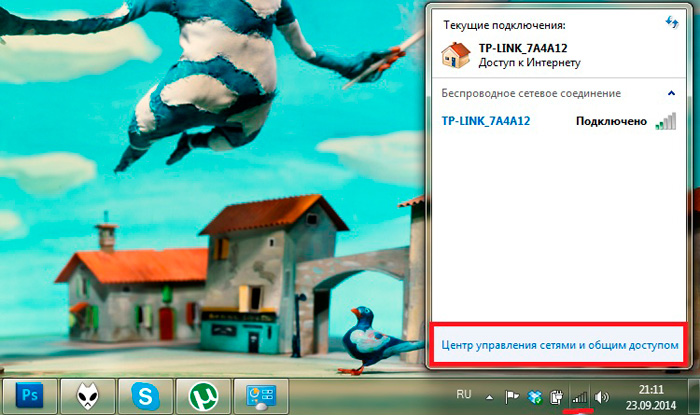Image resolution: width=700 pixels, height=415 pixels.
Task: Select TP-LINK_7A4A12 in the wireless list
Action: click(x=486, y=121)
